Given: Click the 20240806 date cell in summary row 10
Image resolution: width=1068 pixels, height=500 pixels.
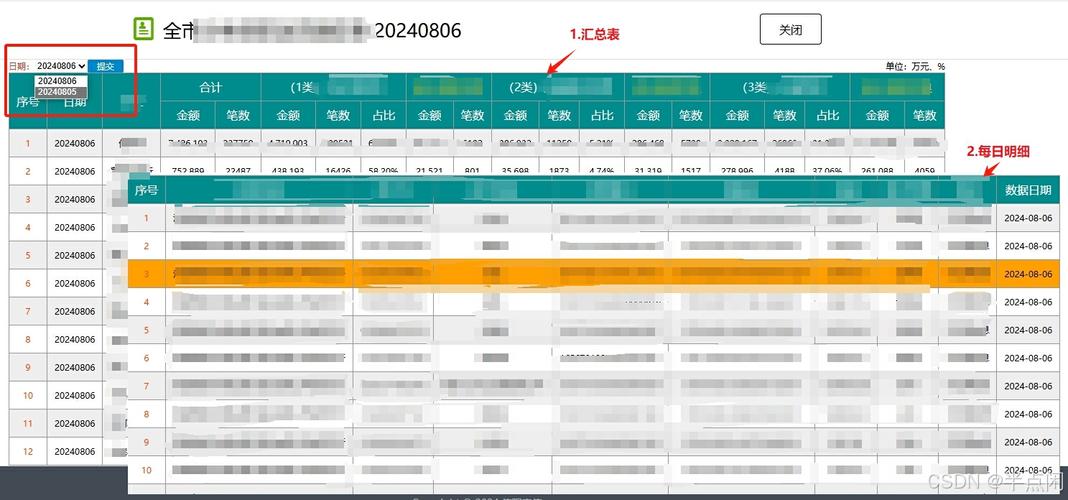Looking at the screenshot, I should click(x=75, y=395).
